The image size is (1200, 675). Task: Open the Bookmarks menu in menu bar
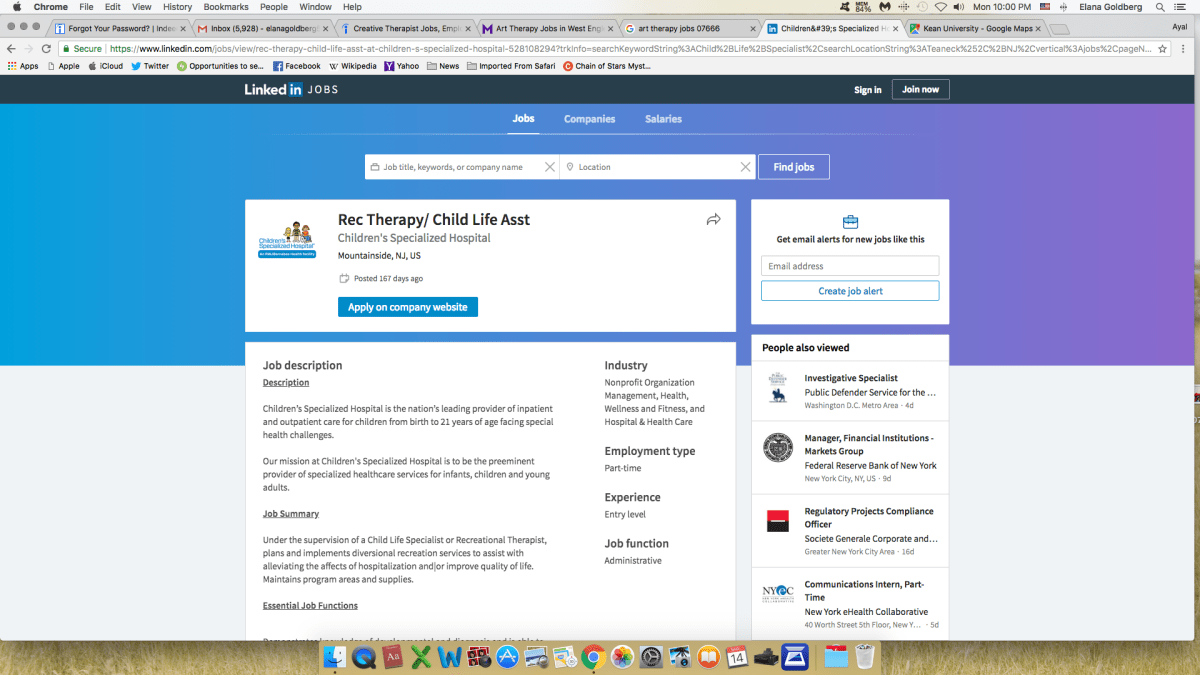(x=225, y=7)
